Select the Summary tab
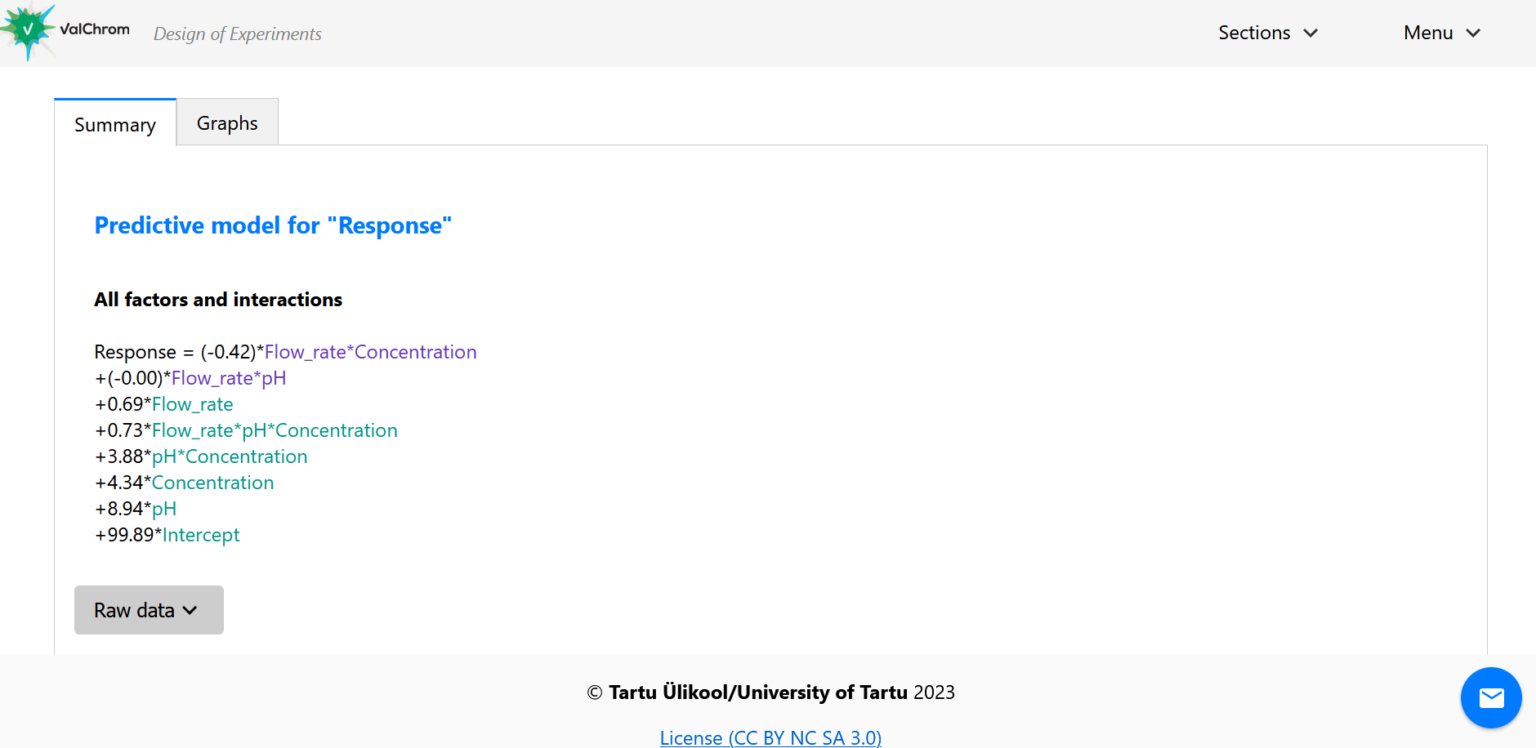 [114, 124]
